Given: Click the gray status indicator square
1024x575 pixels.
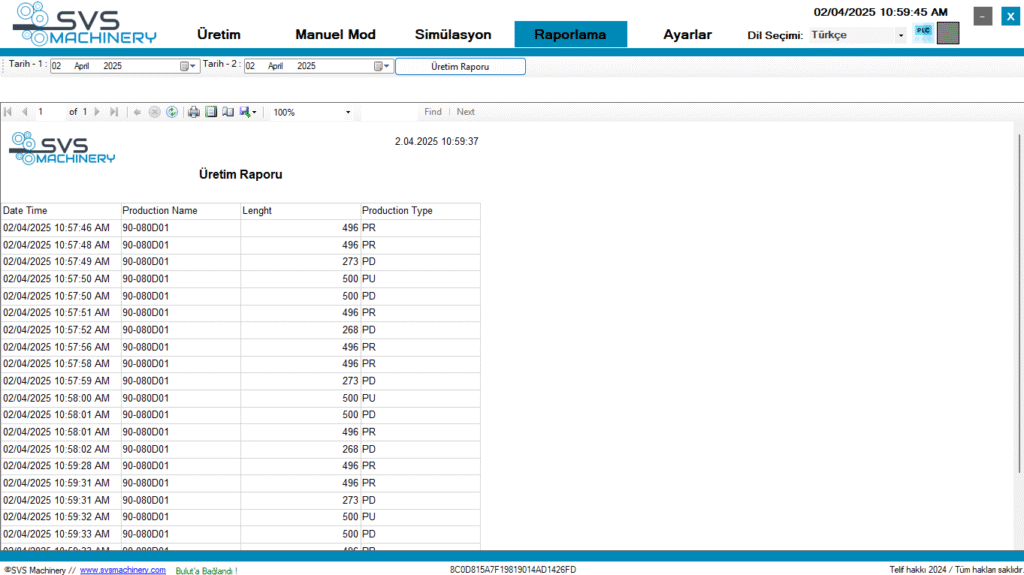Looking at the screenshot, I should (948, 33).
